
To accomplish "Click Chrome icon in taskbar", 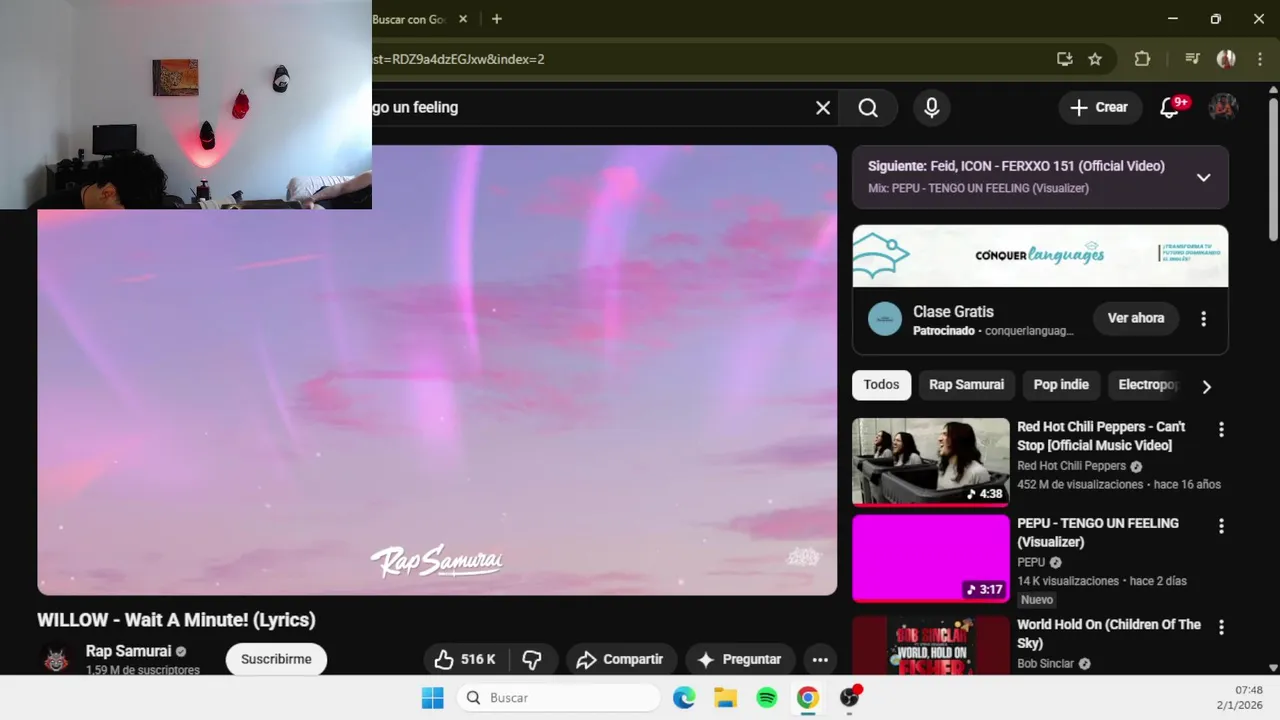I will [x=808, y=698].
